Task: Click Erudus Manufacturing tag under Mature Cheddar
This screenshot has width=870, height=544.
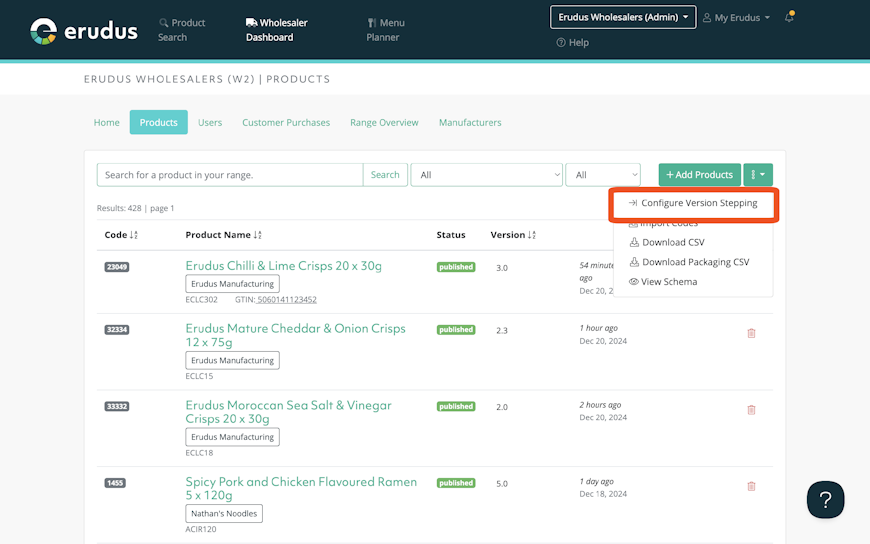Action: [232, 360]
